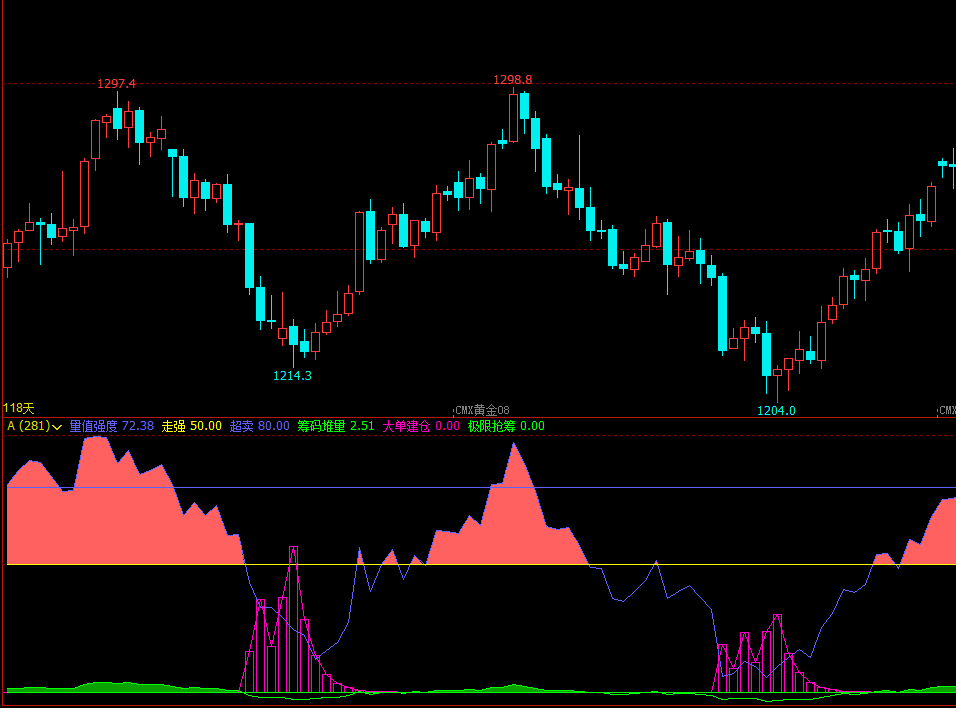Click the tallest magenta bar near 1204.0 low
The width and height of the screenshot is (956, 708).
pyautogui.click(x=777, y=654)
